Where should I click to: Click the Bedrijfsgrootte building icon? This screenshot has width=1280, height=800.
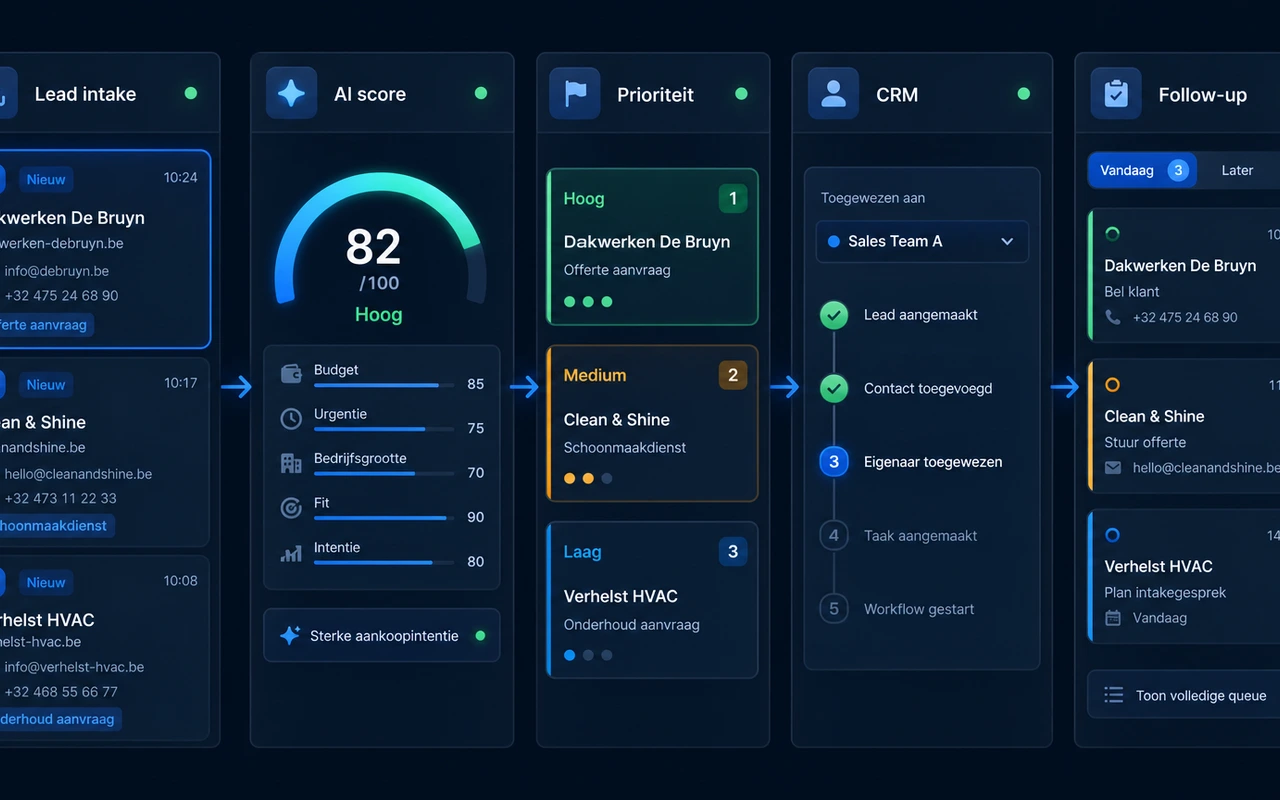[x=291, y=463]
